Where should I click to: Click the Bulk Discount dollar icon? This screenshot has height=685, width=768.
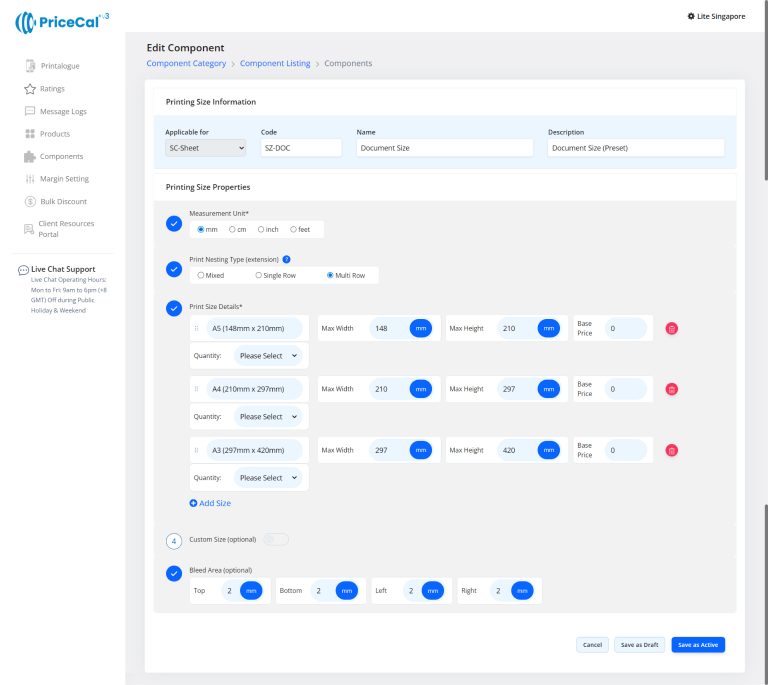30,202
